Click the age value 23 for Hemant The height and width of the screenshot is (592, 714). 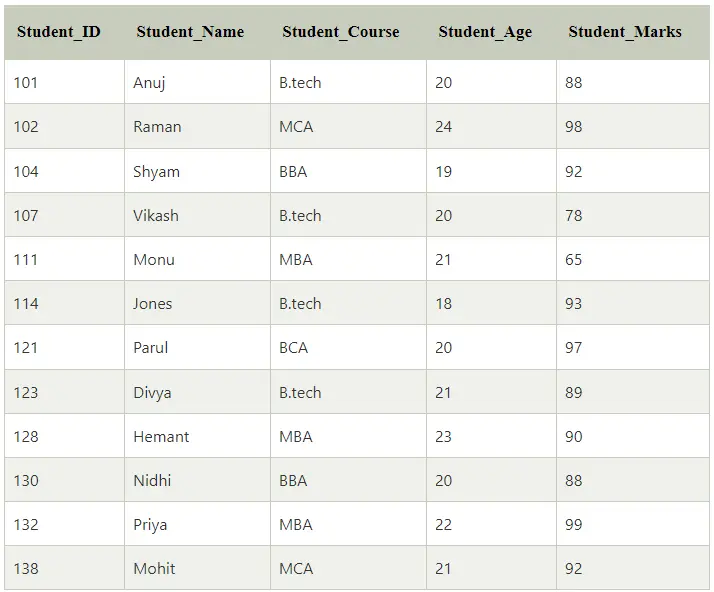point(491,437)
